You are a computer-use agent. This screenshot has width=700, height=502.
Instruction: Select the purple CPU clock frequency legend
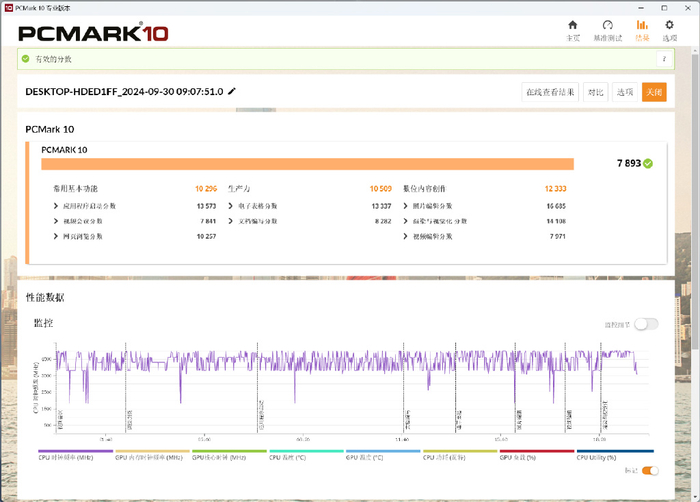75,455
